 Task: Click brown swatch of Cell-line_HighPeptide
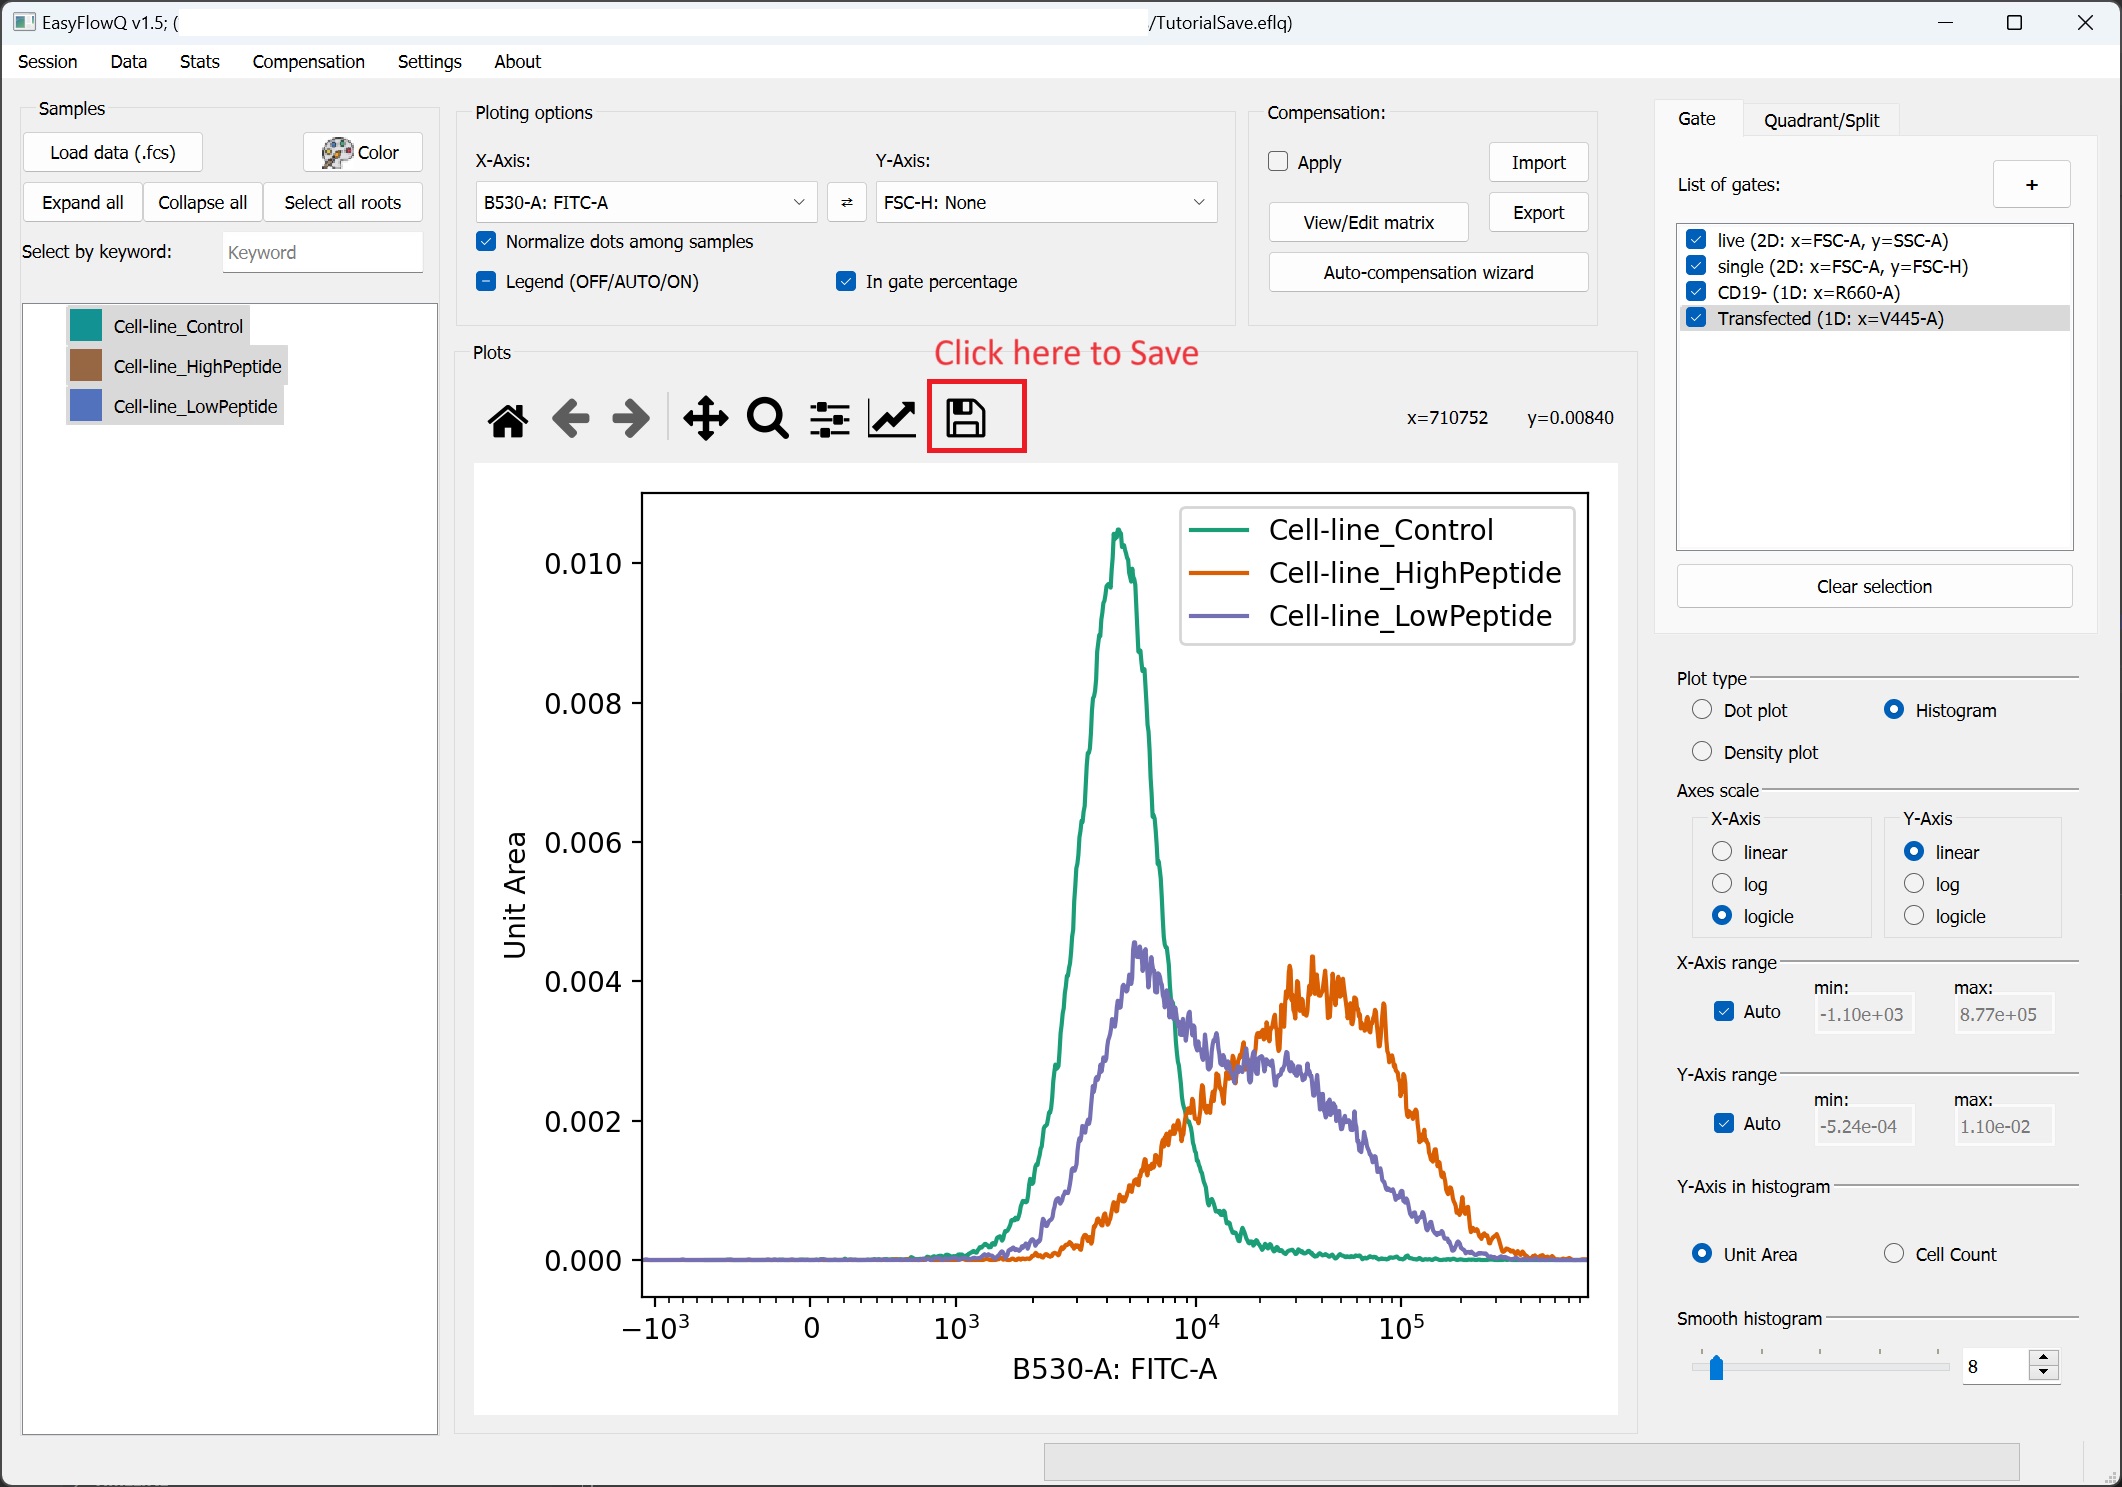86,366
